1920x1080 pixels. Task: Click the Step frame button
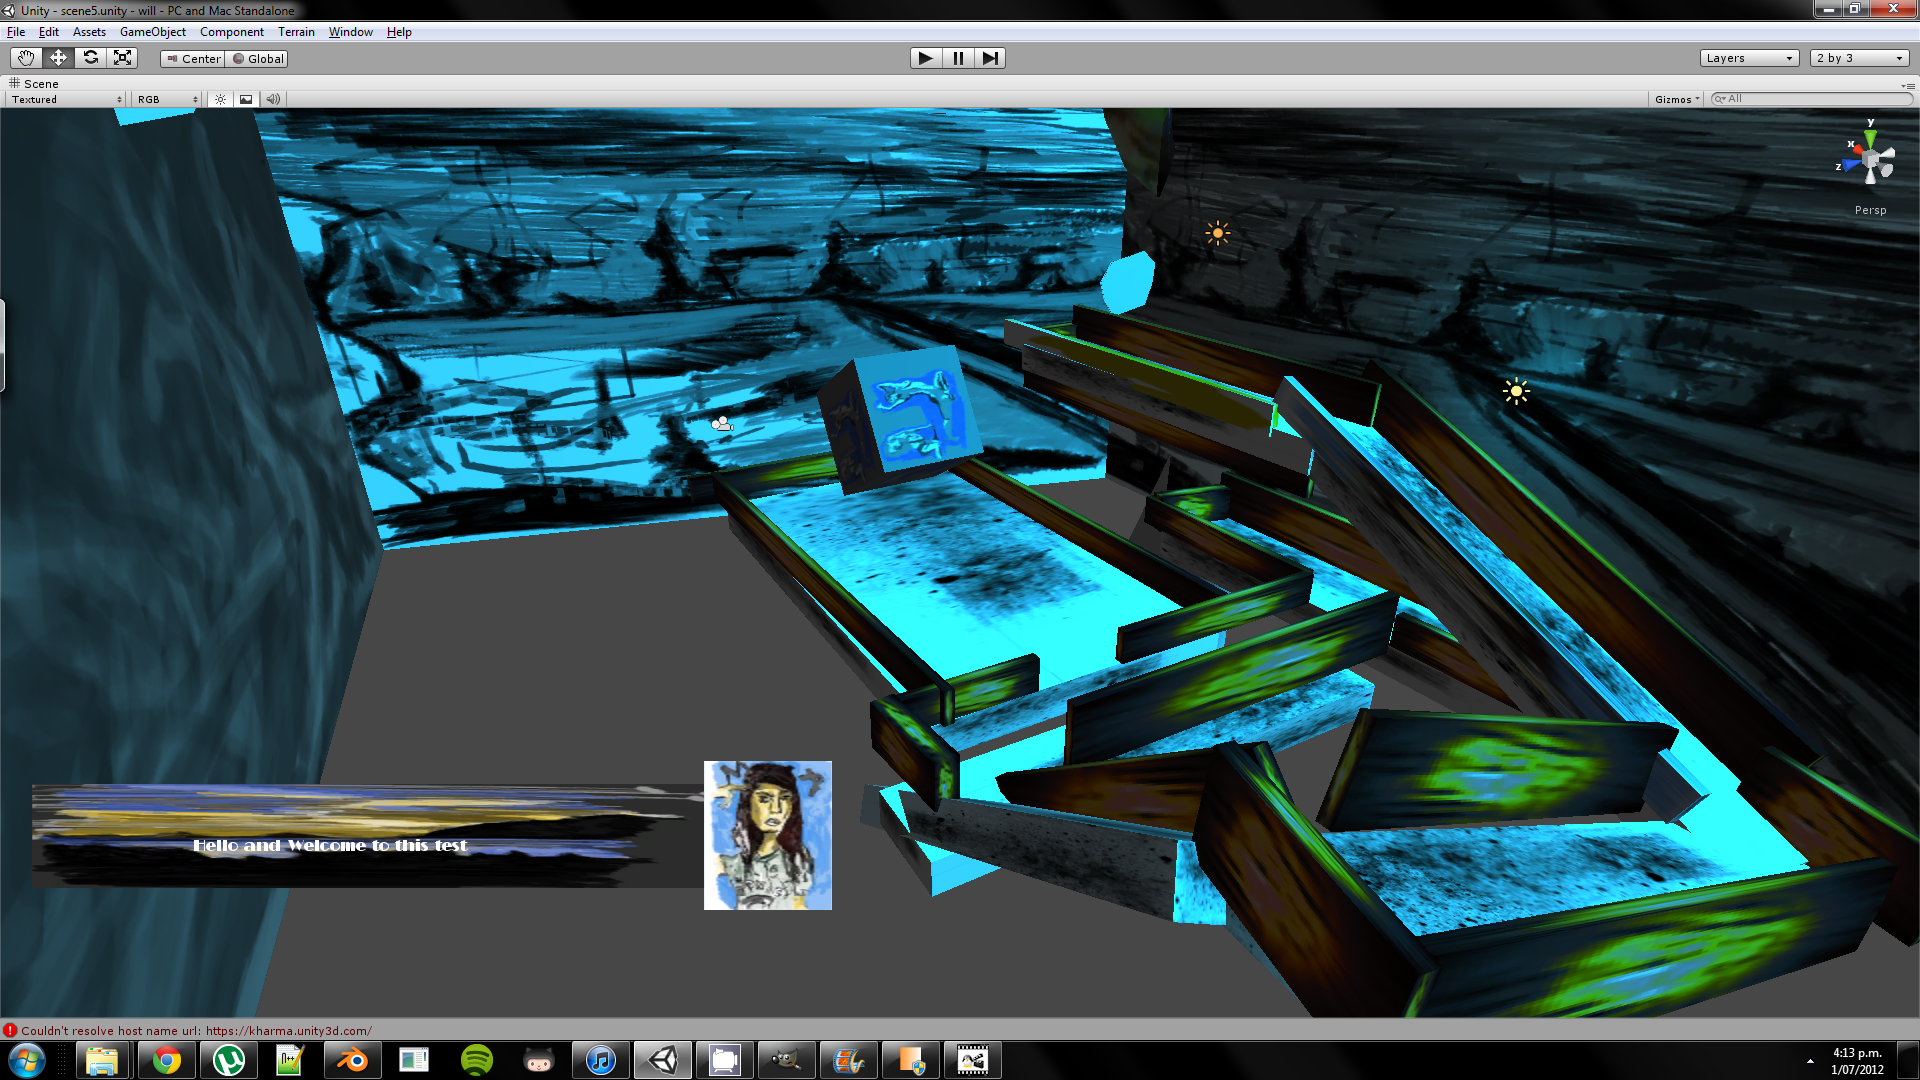(x=989, y=58)
